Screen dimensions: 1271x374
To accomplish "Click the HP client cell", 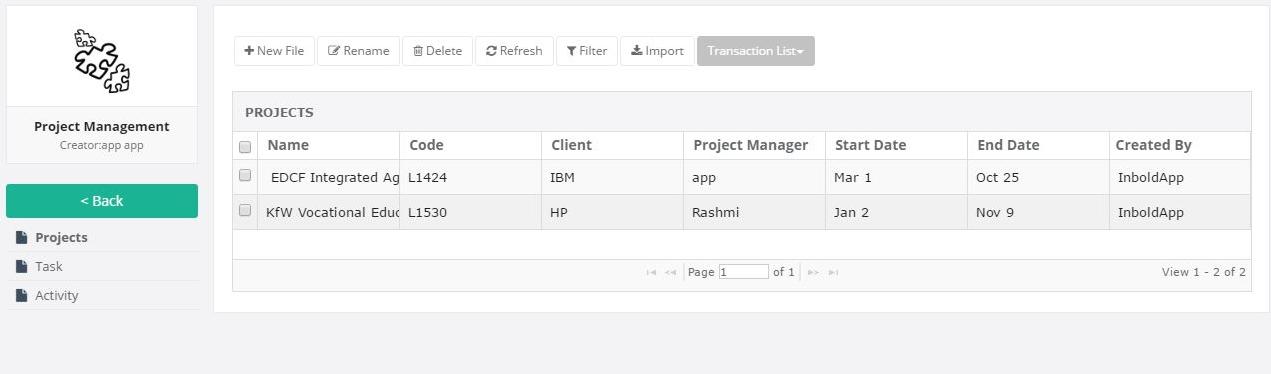I will coord(613,212).
